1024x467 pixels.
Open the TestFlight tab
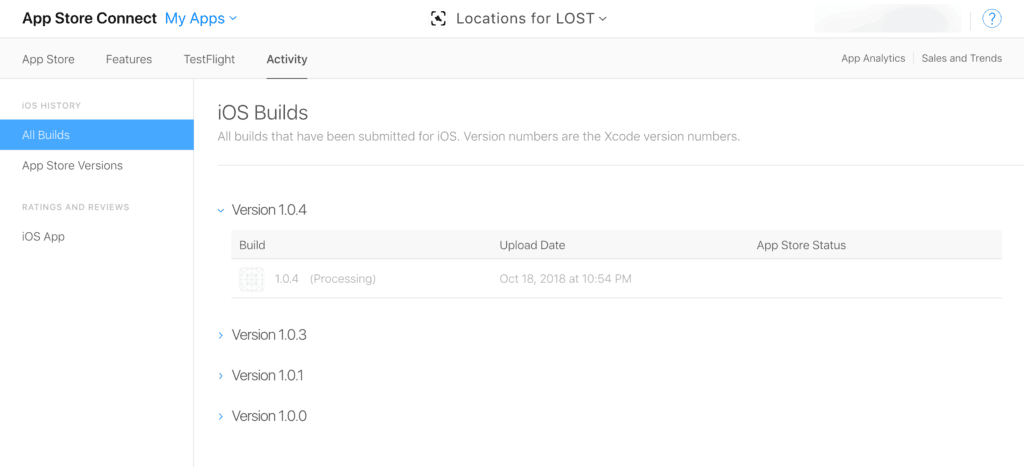(209, 59)
